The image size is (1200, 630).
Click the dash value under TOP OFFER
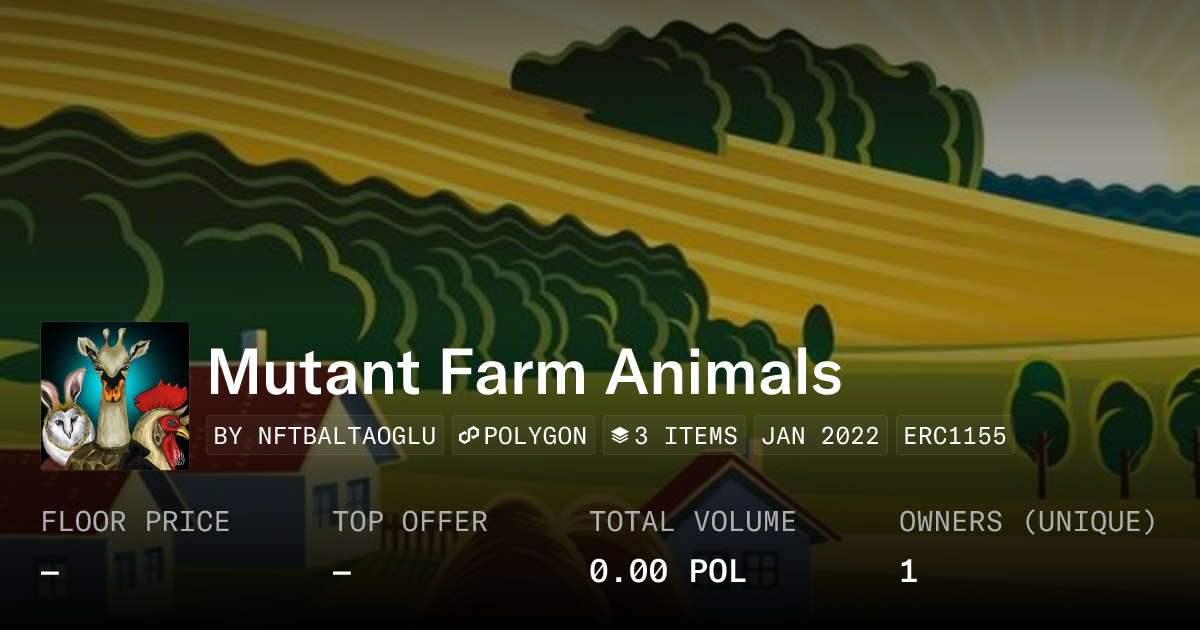[341, 572]
